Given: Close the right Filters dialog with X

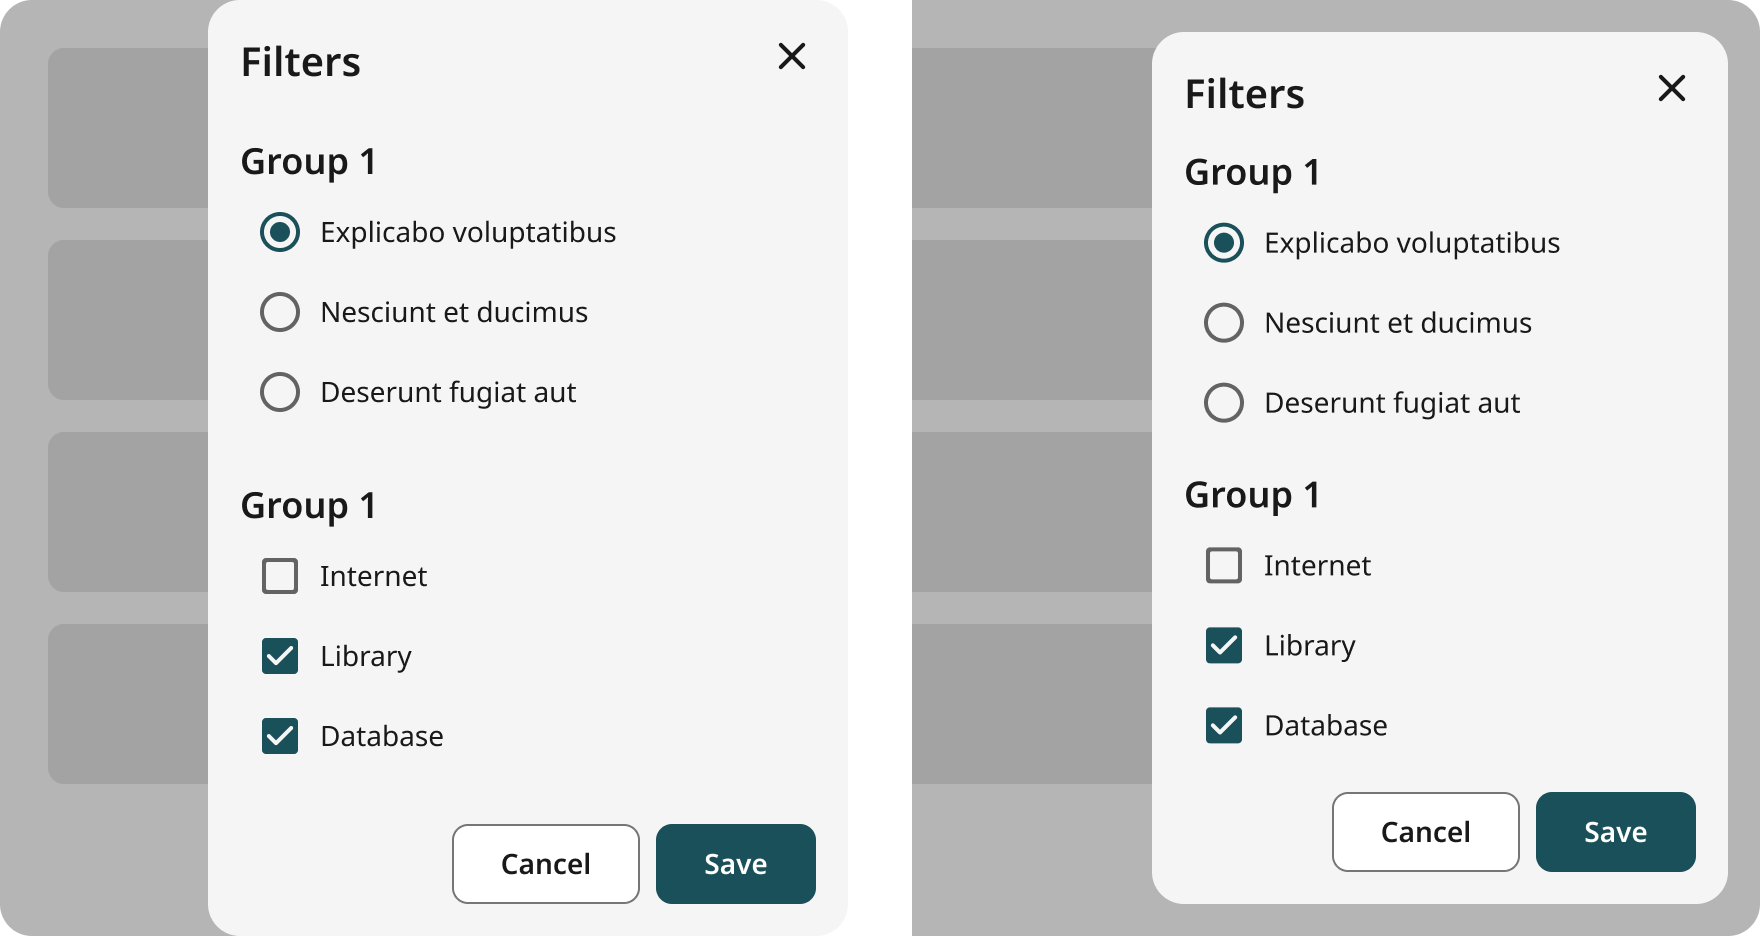Looking at the screenshot, I should (x=1672, y=88).
